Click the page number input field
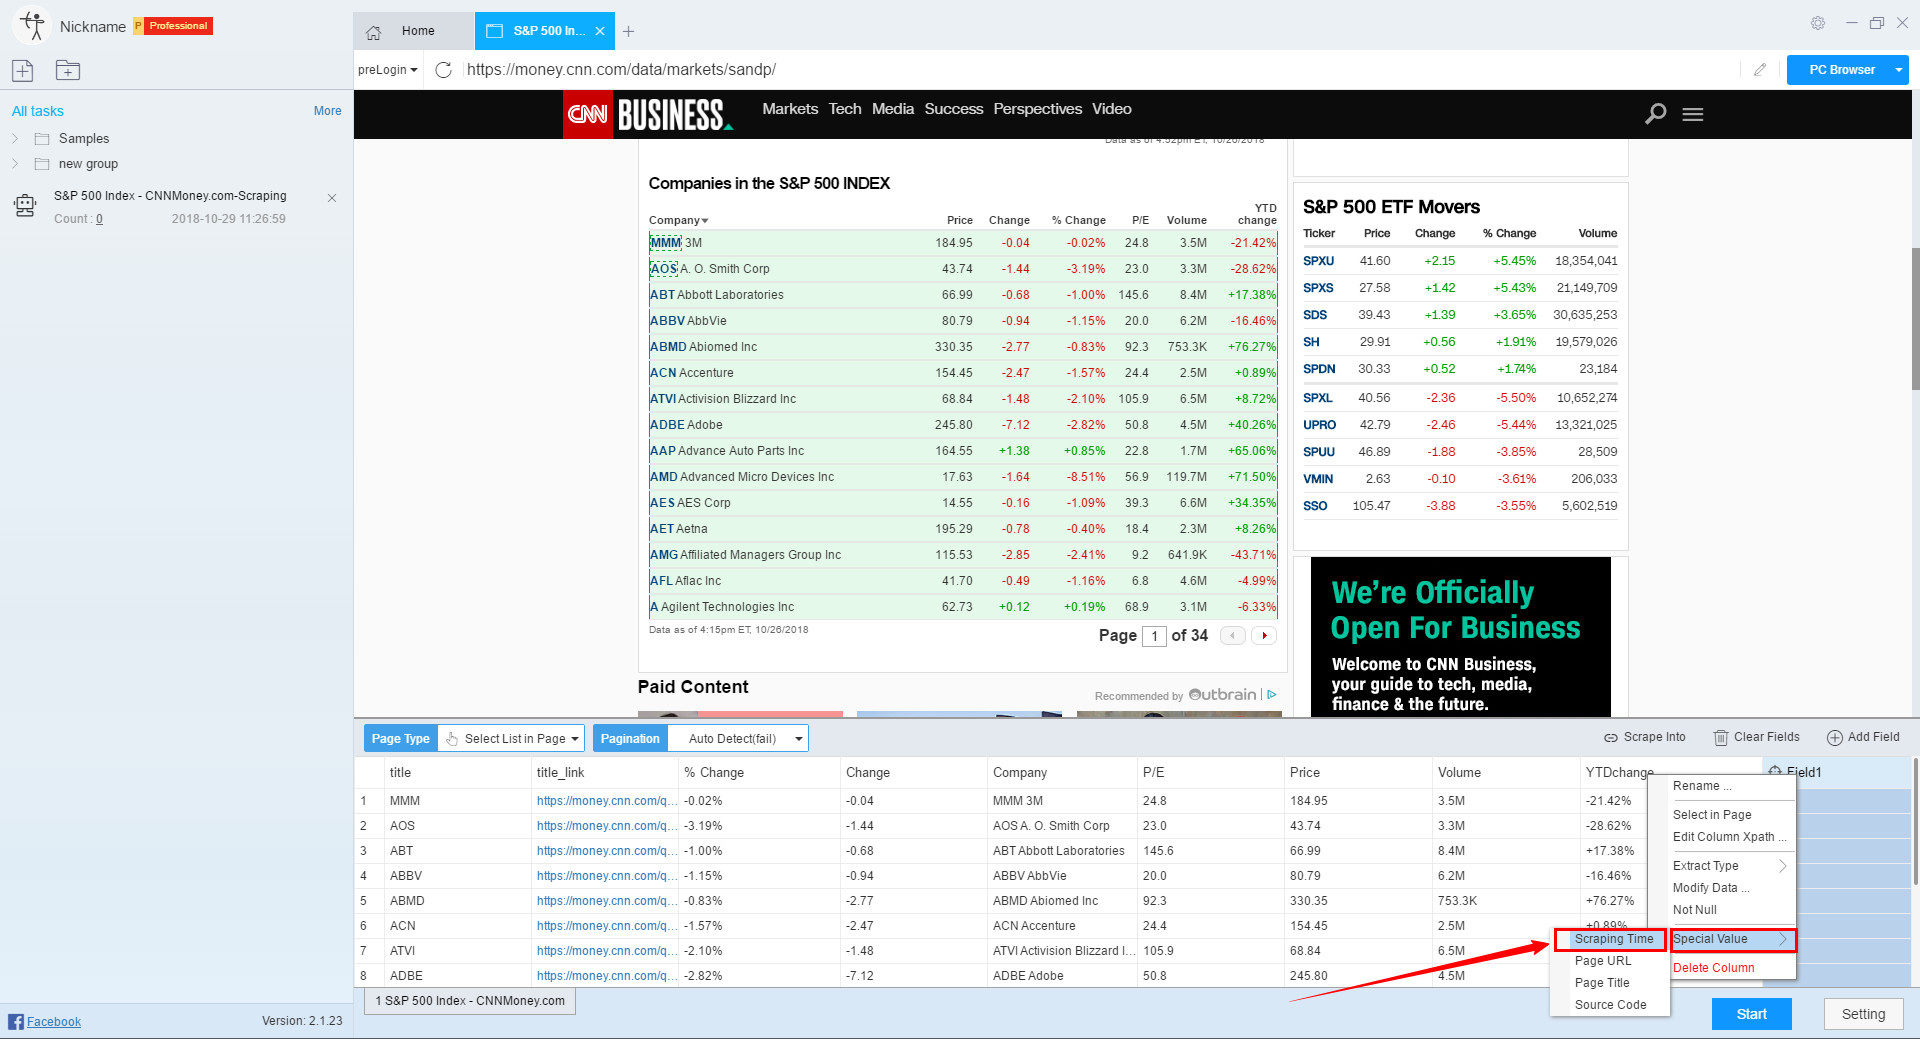 coord(1154,636)
